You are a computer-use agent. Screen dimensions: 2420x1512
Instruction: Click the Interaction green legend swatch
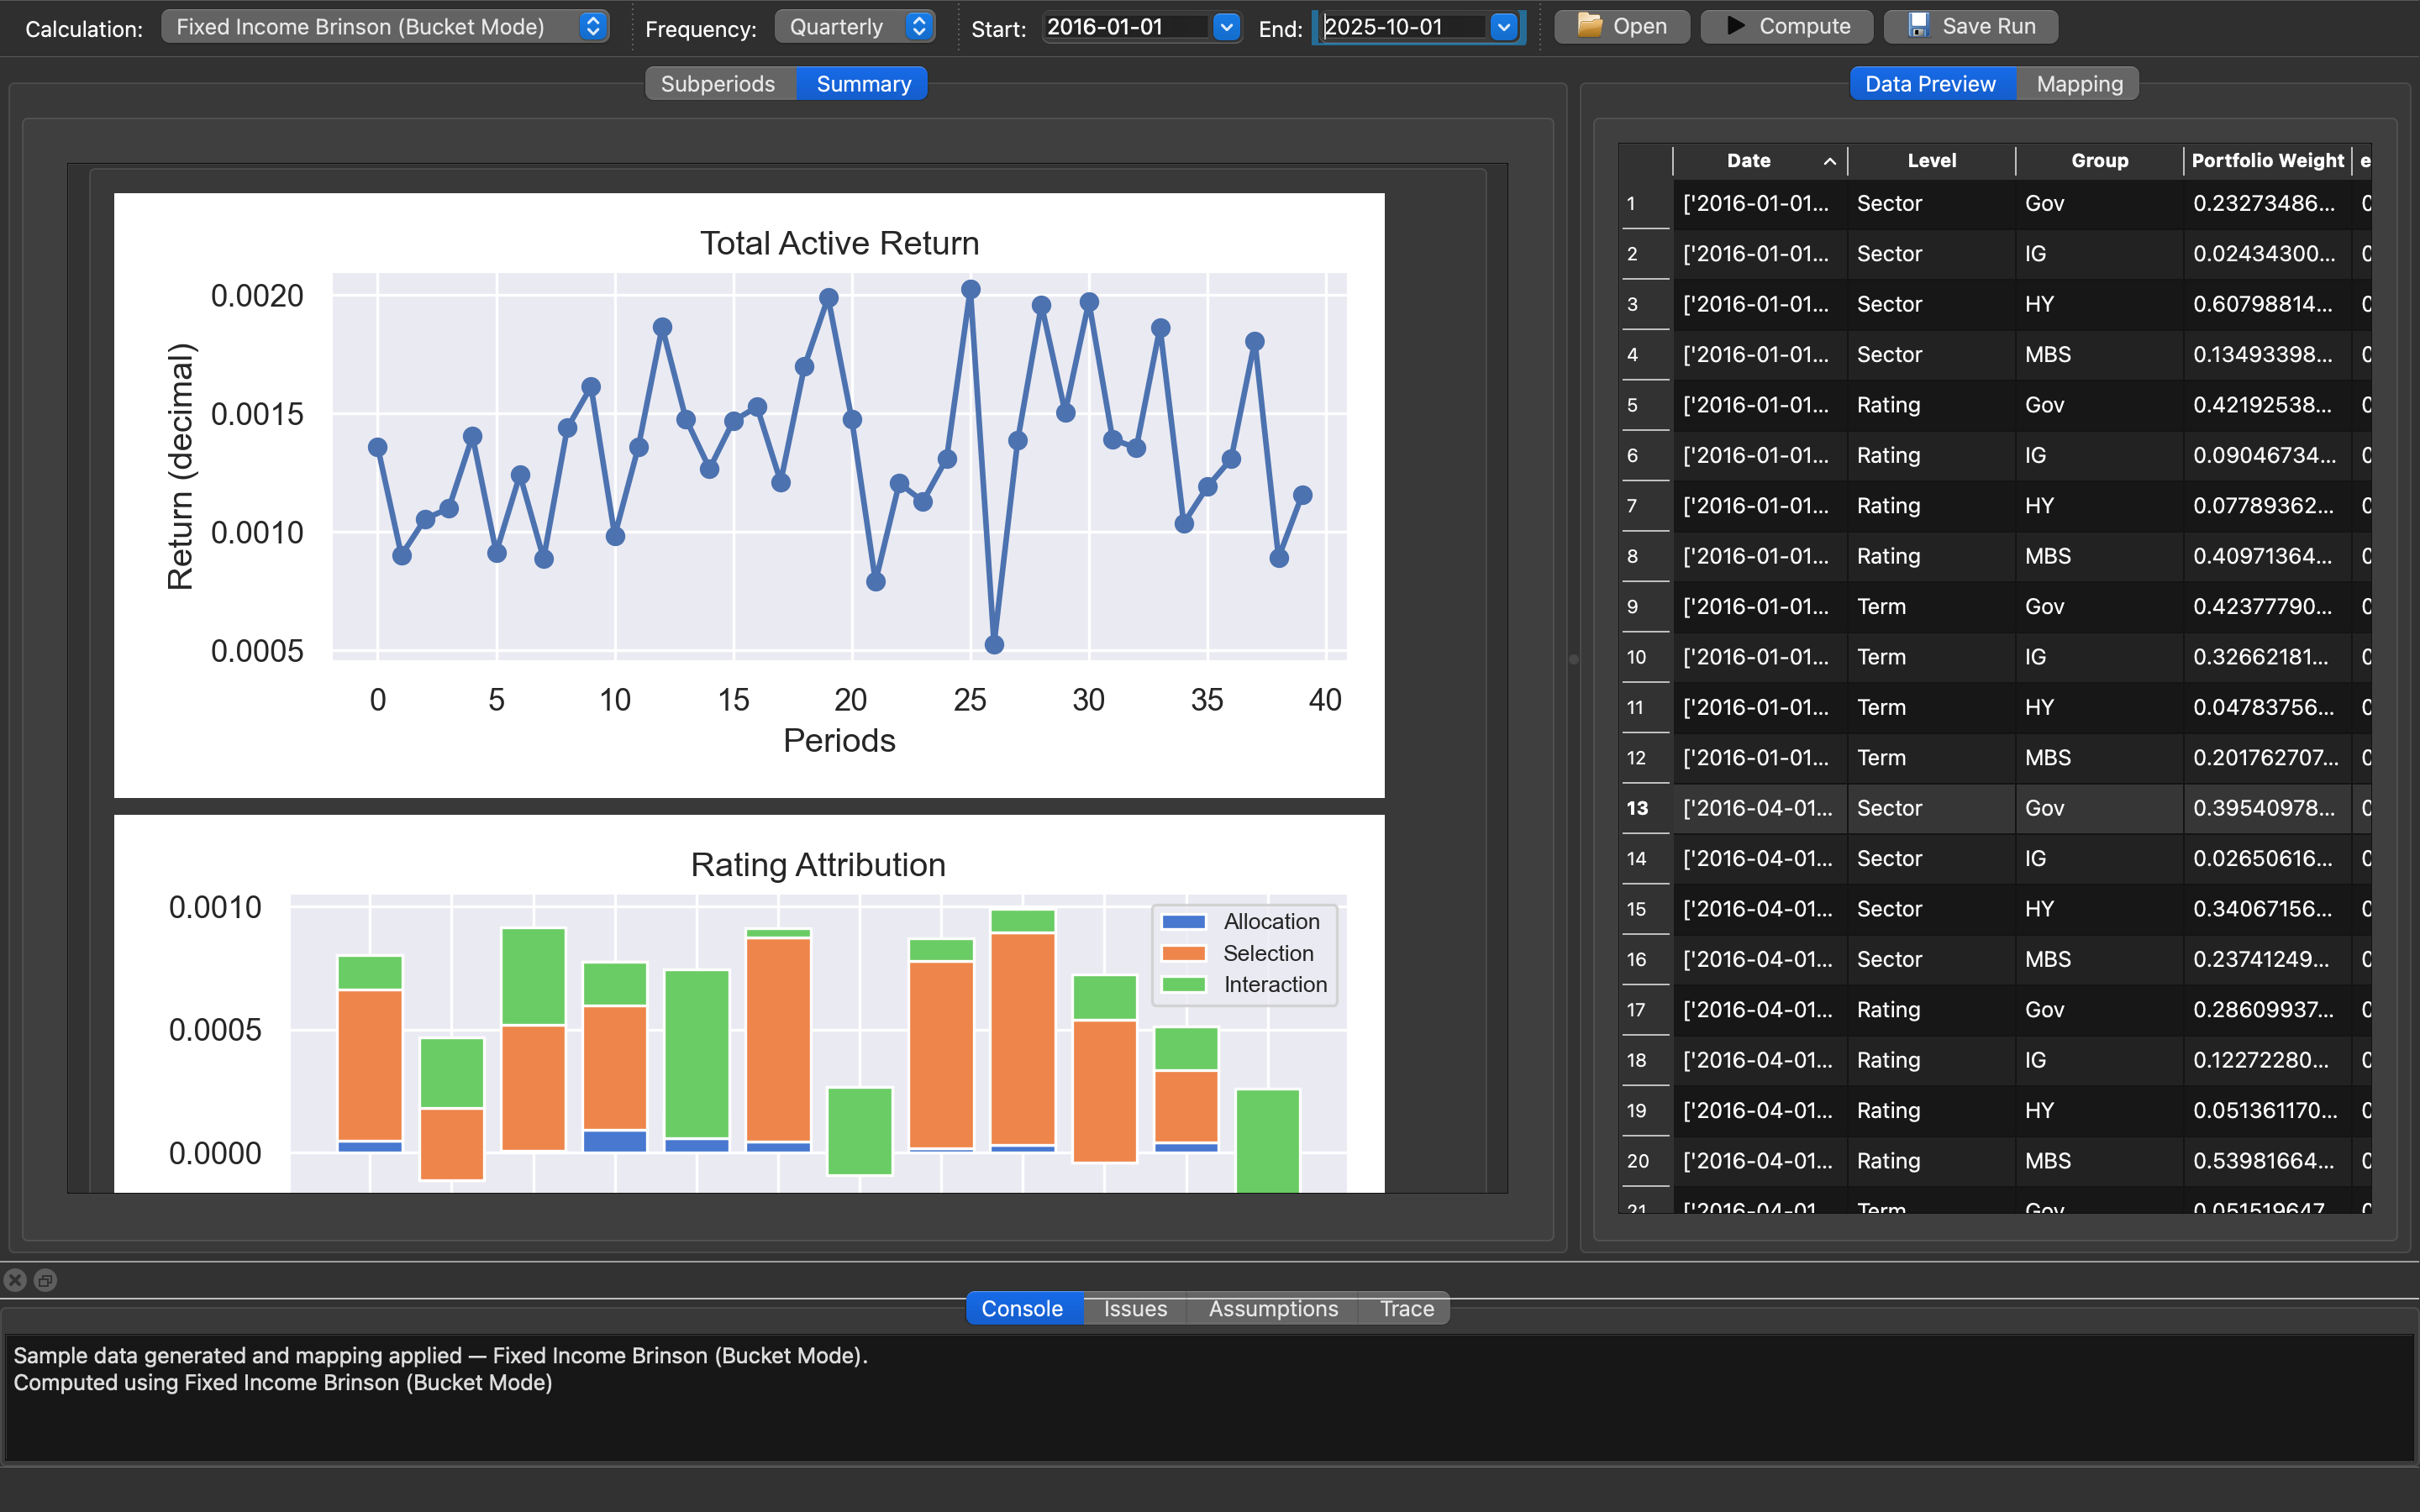point(1183,984)
